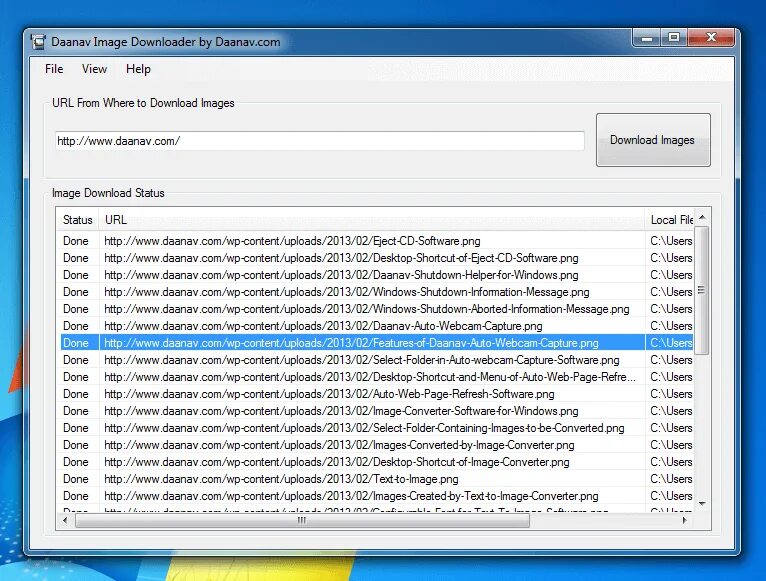Click the vertical scrollbar up arrow

702,216
